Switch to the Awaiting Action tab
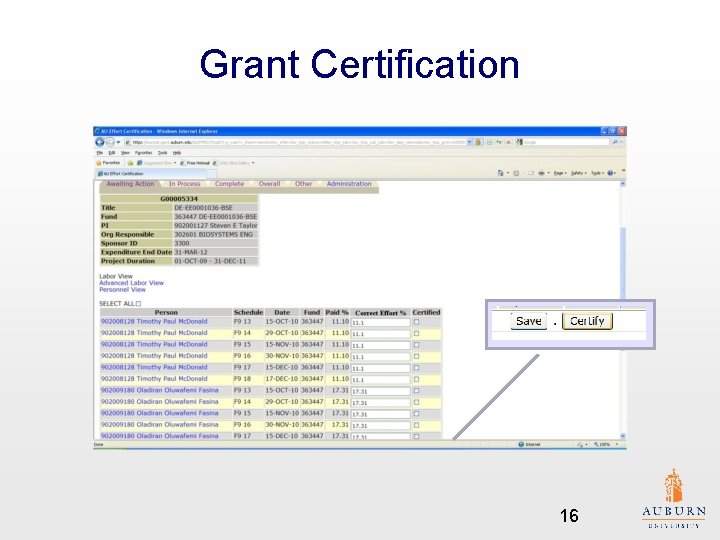 130,184
